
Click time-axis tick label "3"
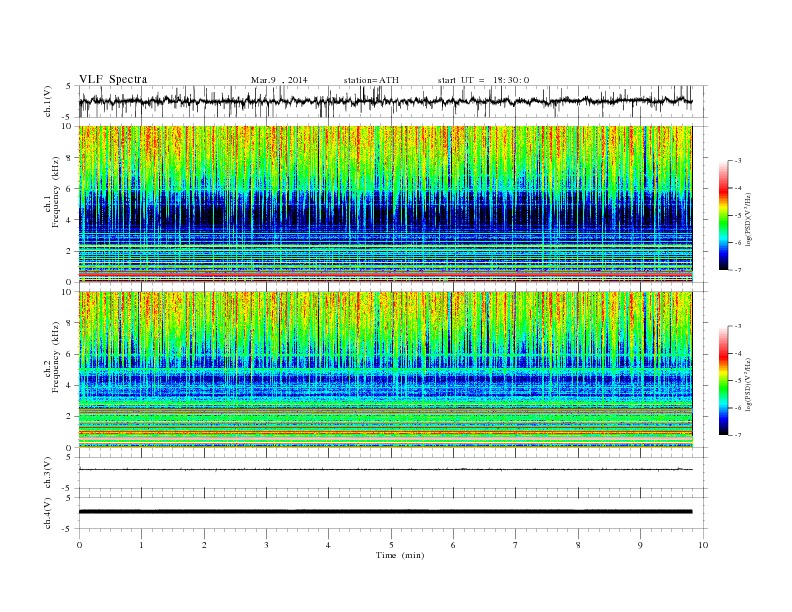tap(266, 545)
